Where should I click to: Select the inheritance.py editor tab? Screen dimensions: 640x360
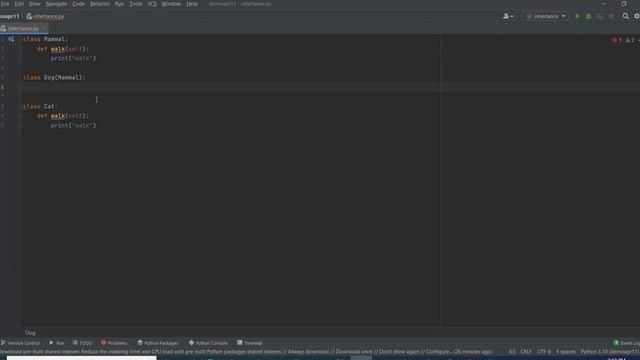click(x=23, y=29)
